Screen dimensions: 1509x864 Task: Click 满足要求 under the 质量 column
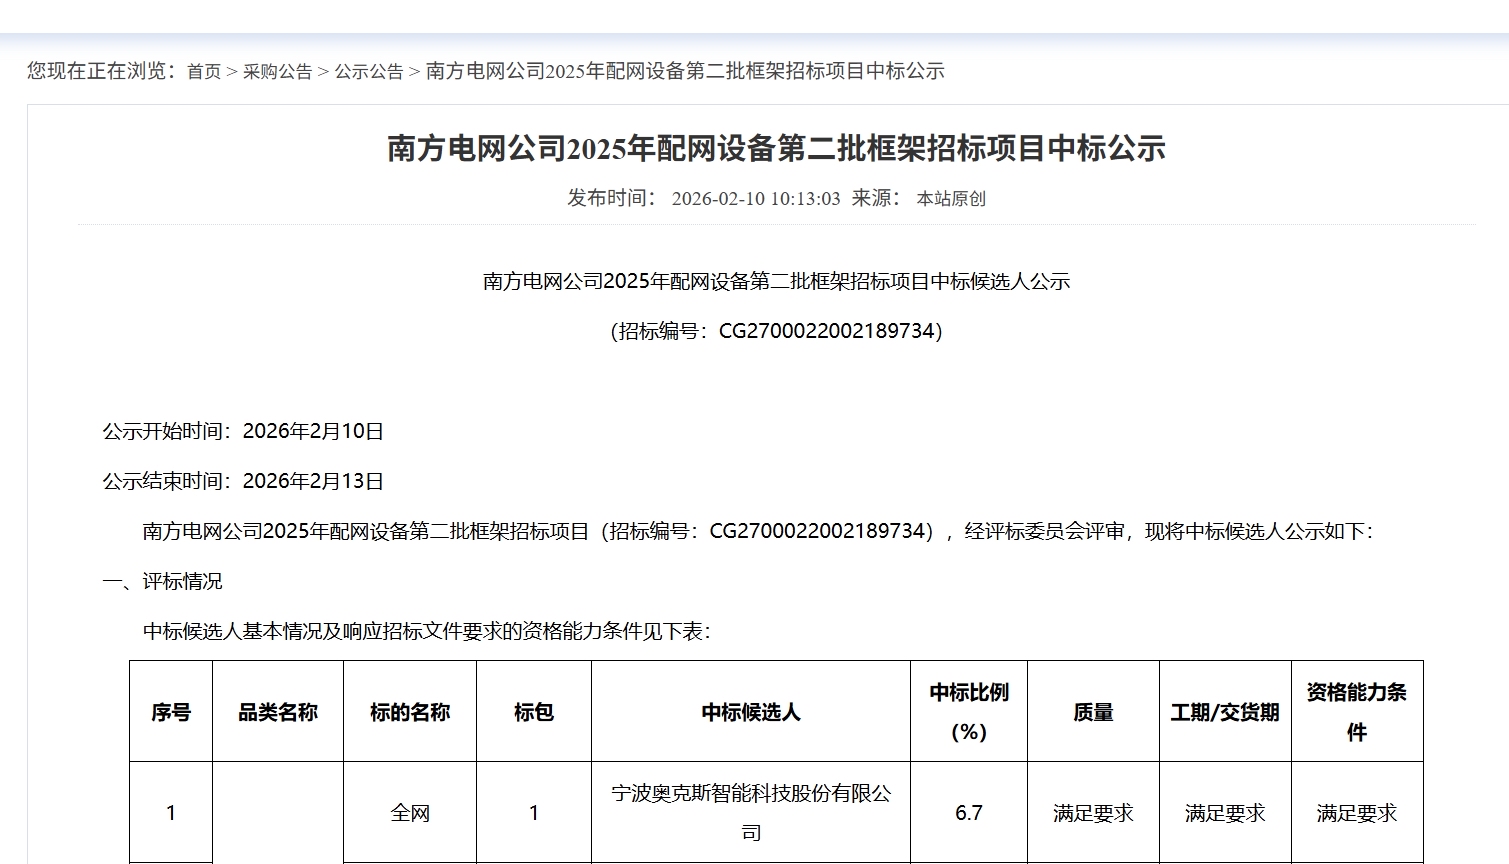click(1093, 813)
